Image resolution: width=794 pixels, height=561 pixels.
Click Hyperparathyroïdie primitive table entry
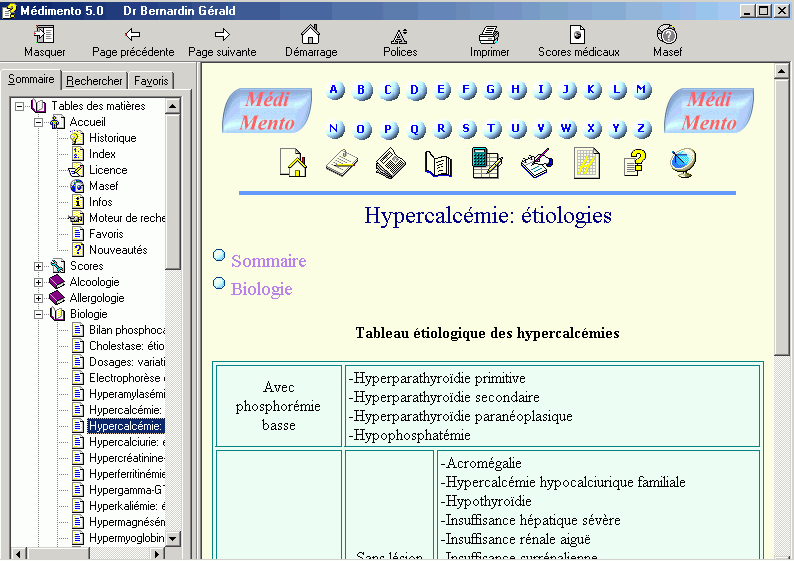pos(438,378)
